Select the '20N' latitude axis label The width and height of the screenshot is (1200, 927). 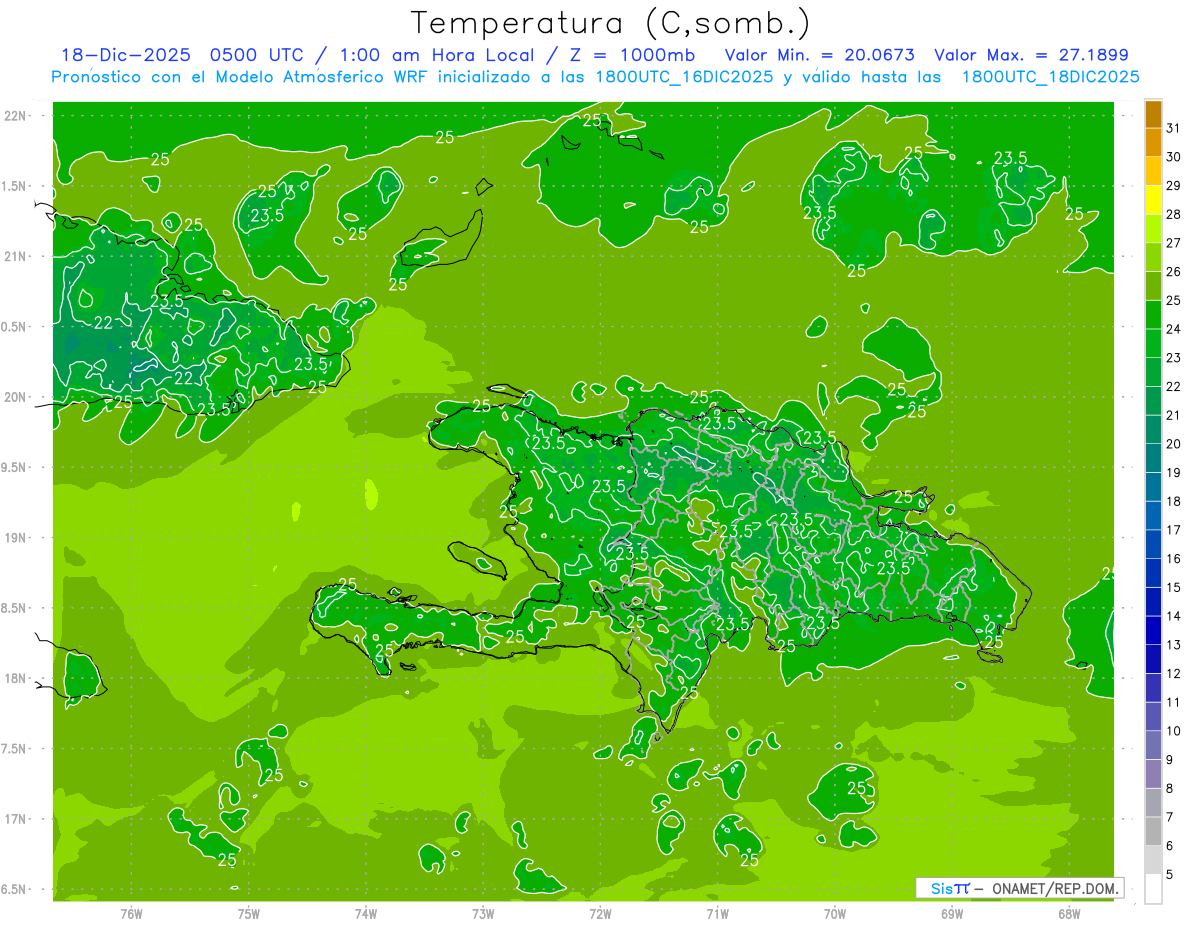(x=16, y=398)
